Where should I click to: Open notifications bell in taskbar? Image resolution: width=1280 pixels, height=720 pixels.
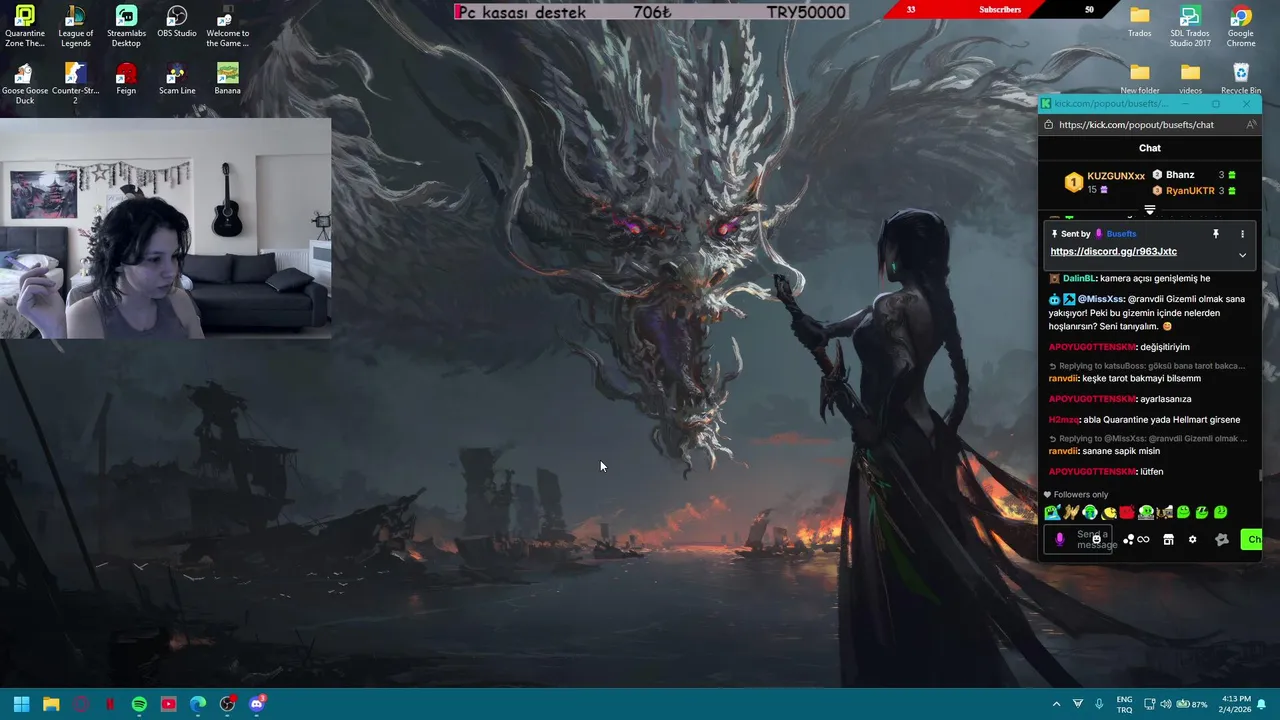[1262, 704]
